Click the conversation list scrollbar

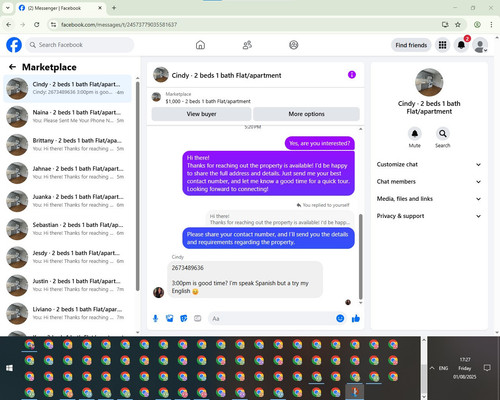pos(137,186)
